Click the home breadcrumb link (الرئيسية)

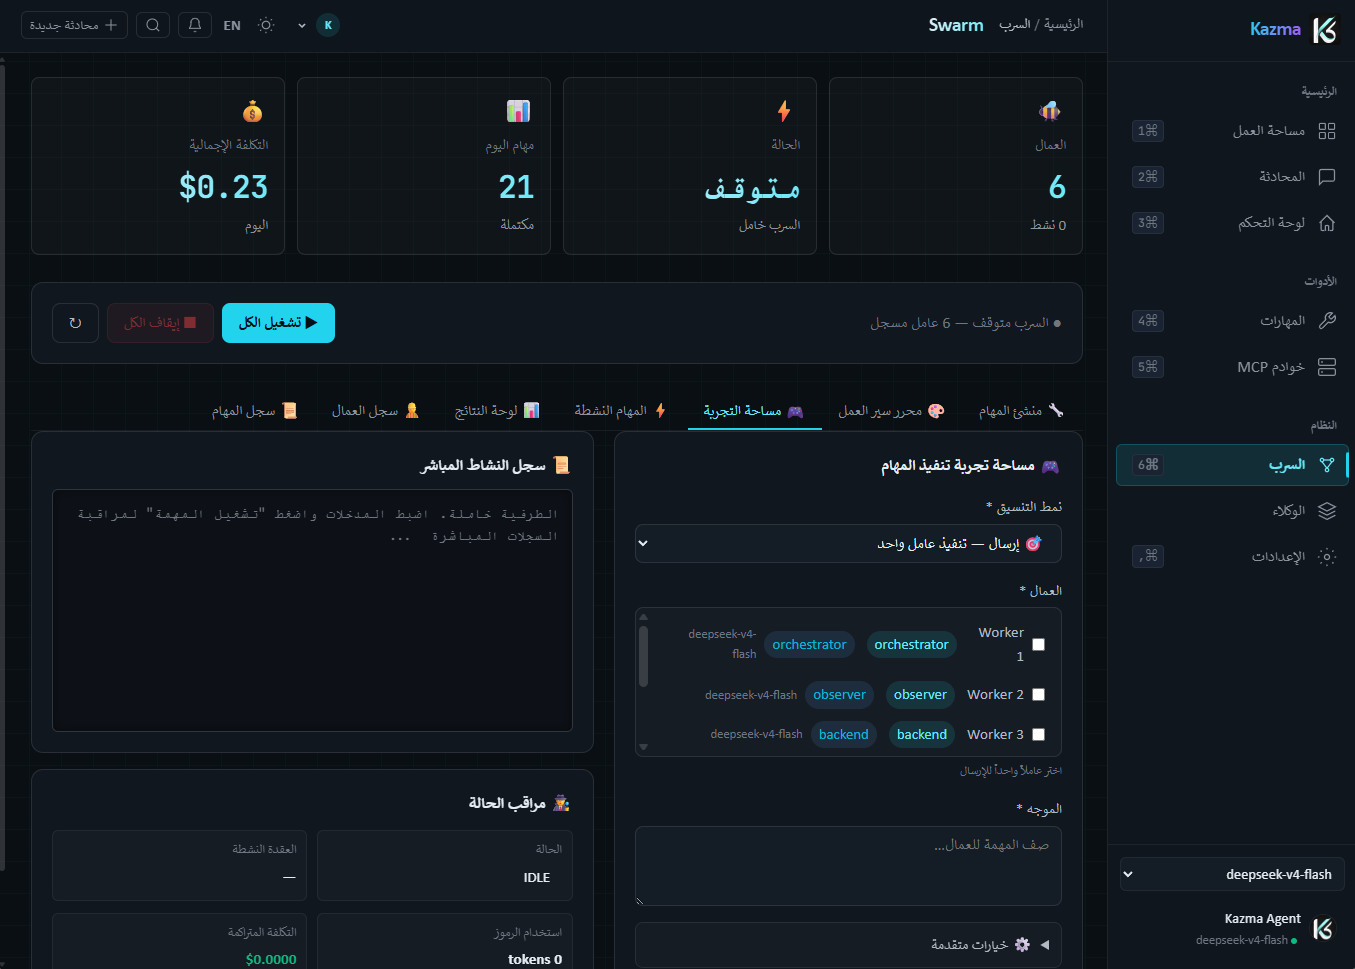click(x=1063, y=24)
